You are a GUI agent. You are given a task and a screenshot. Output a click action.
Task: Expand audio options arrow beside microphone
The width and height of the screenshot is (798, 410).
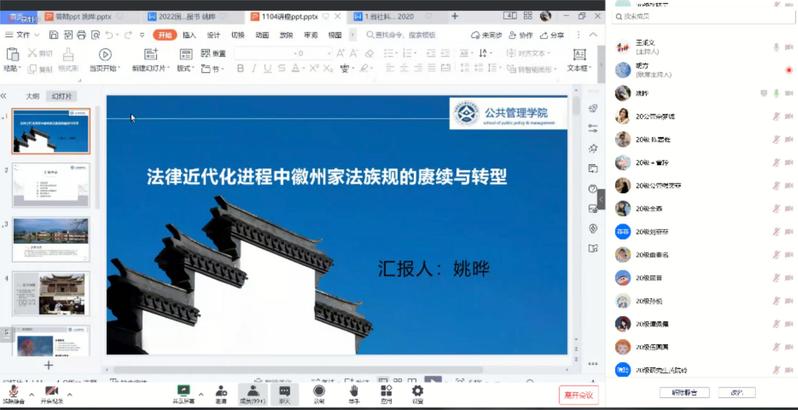pyautogui.click(x=32, y=391)
